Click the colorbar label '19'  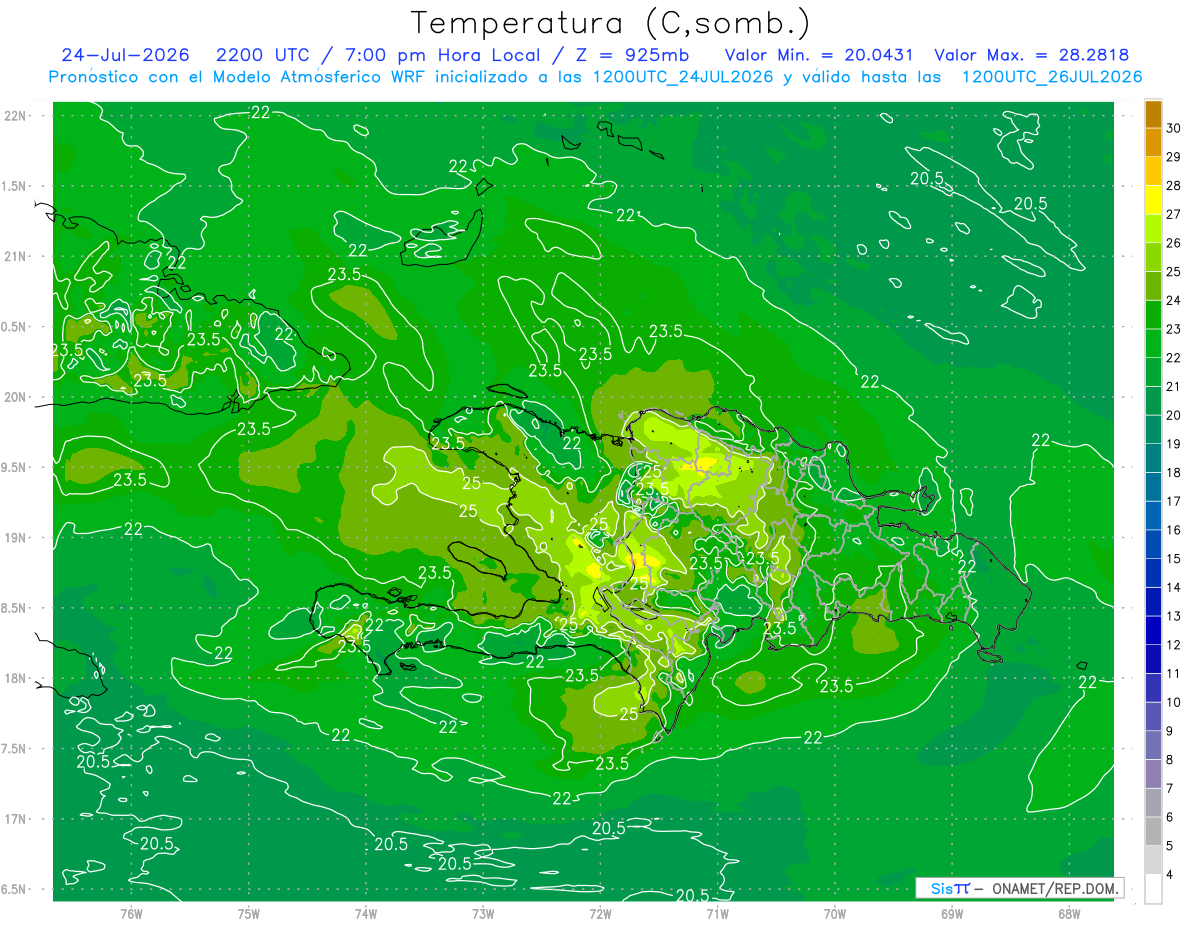coord(1174,444)
